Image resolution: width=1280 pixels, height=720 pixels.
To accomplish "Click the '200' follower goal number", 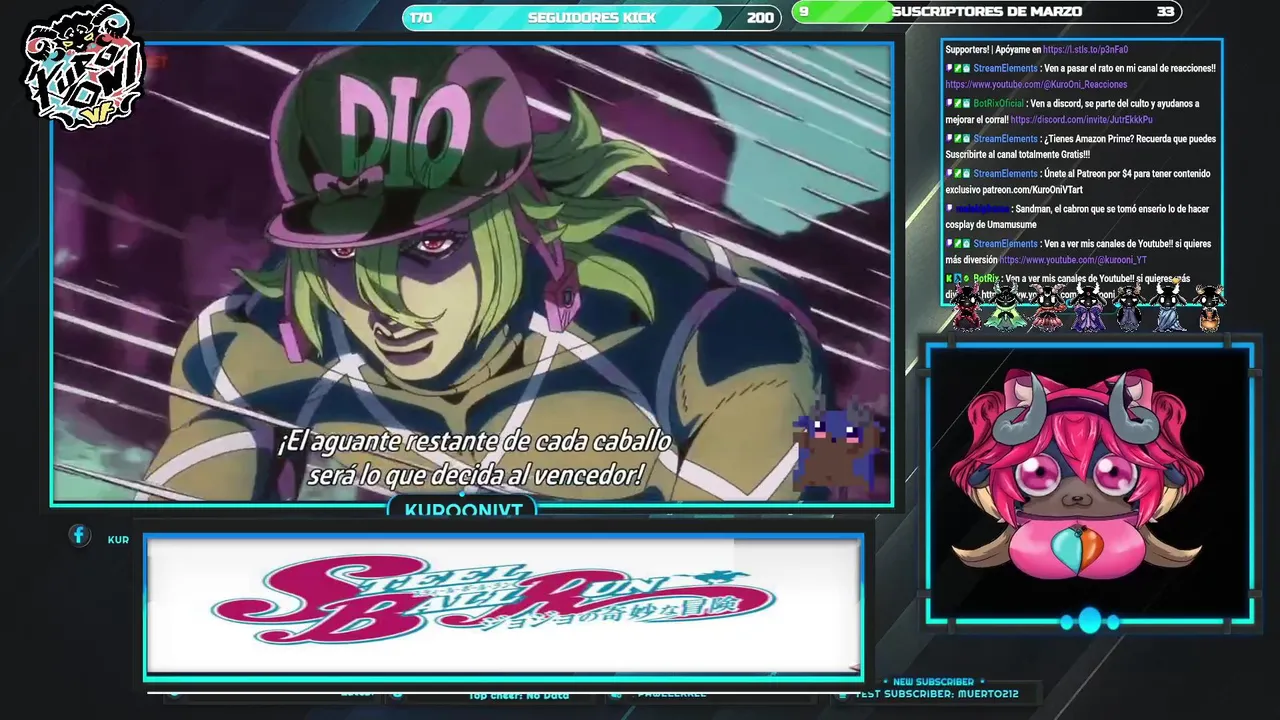I will point(760,18).
